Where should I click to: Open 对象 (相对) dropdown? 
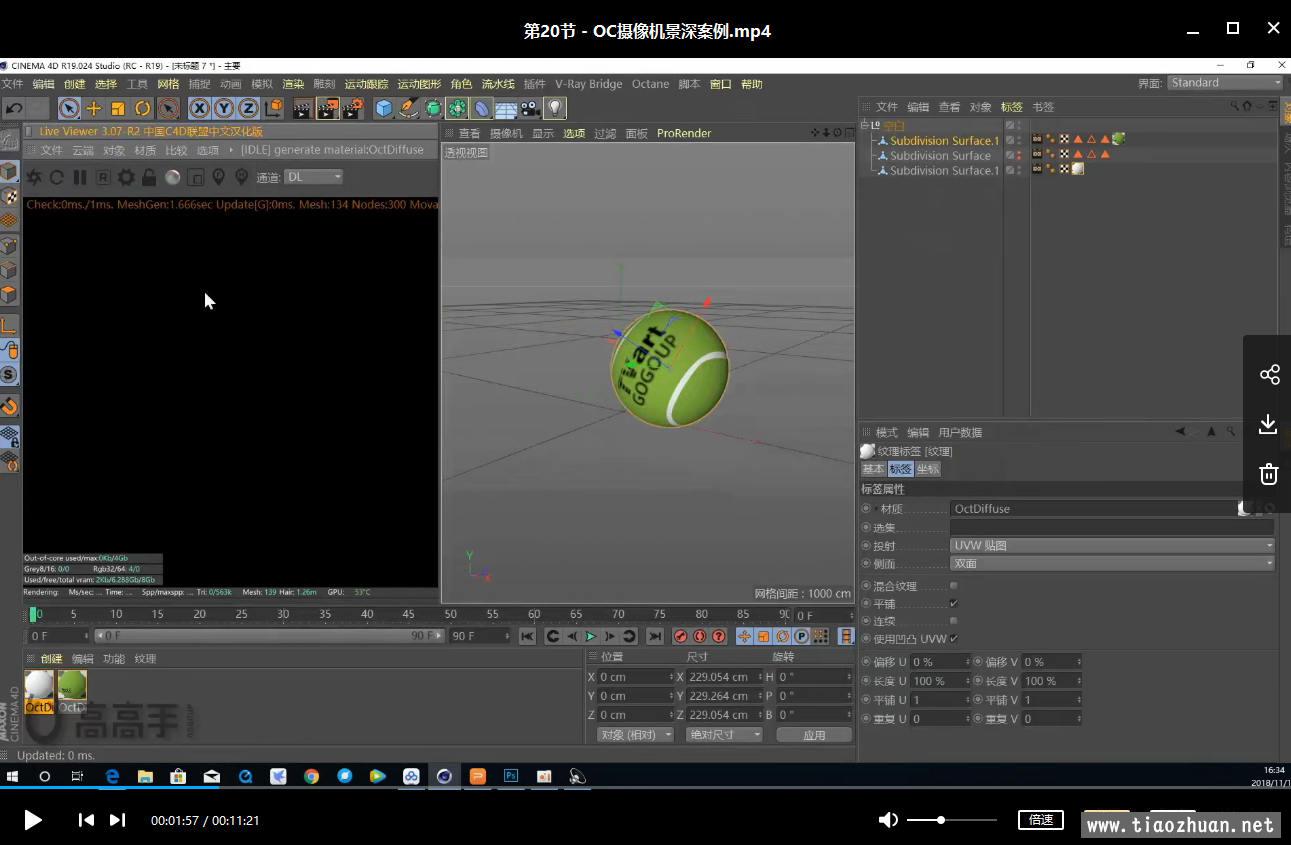pos(636,735)
